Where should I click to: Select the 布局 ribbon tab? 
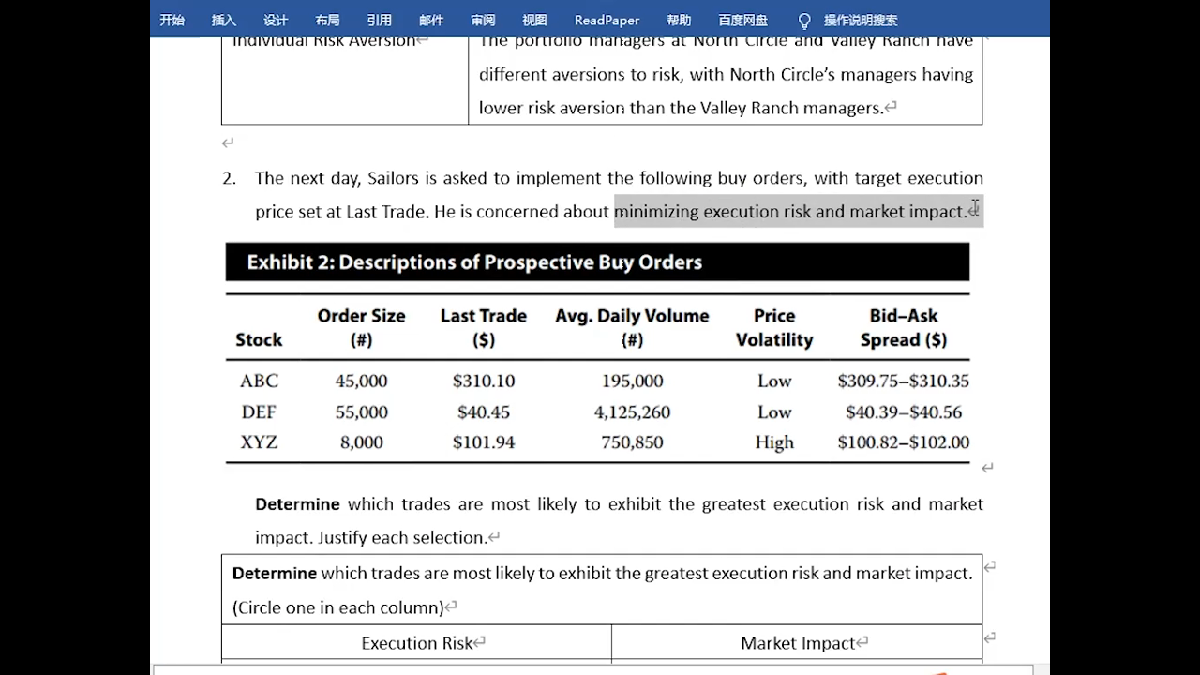pos(327,20)
